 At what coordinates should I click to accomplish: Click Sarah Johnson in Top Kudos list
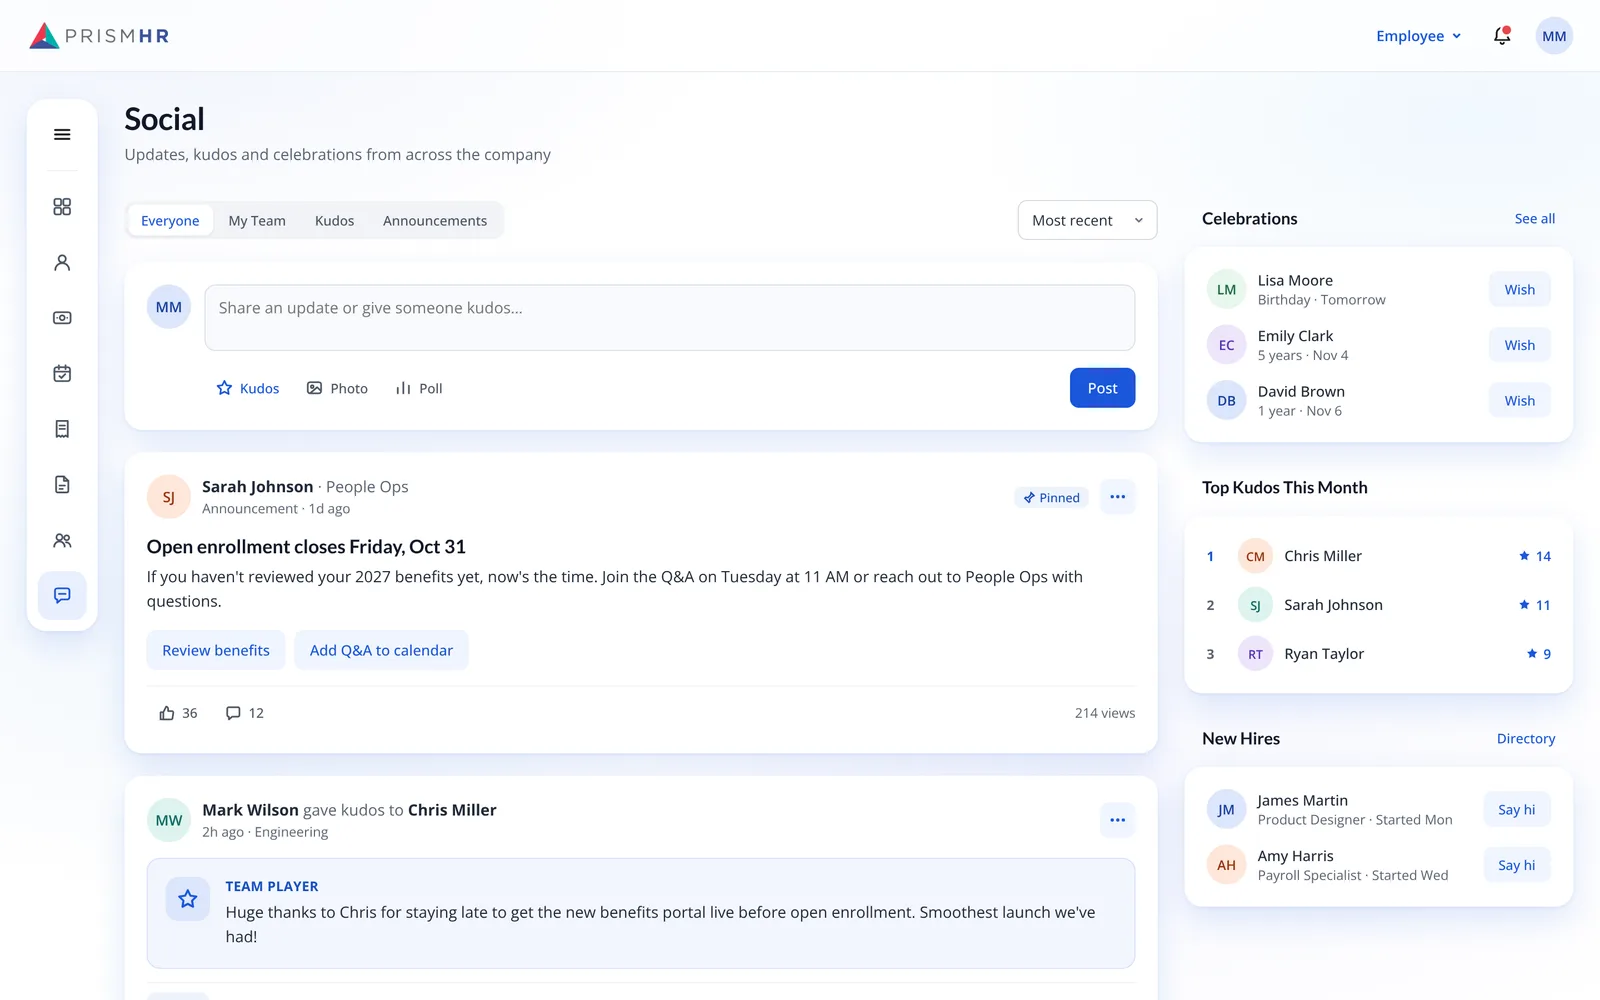(1333, 605)
